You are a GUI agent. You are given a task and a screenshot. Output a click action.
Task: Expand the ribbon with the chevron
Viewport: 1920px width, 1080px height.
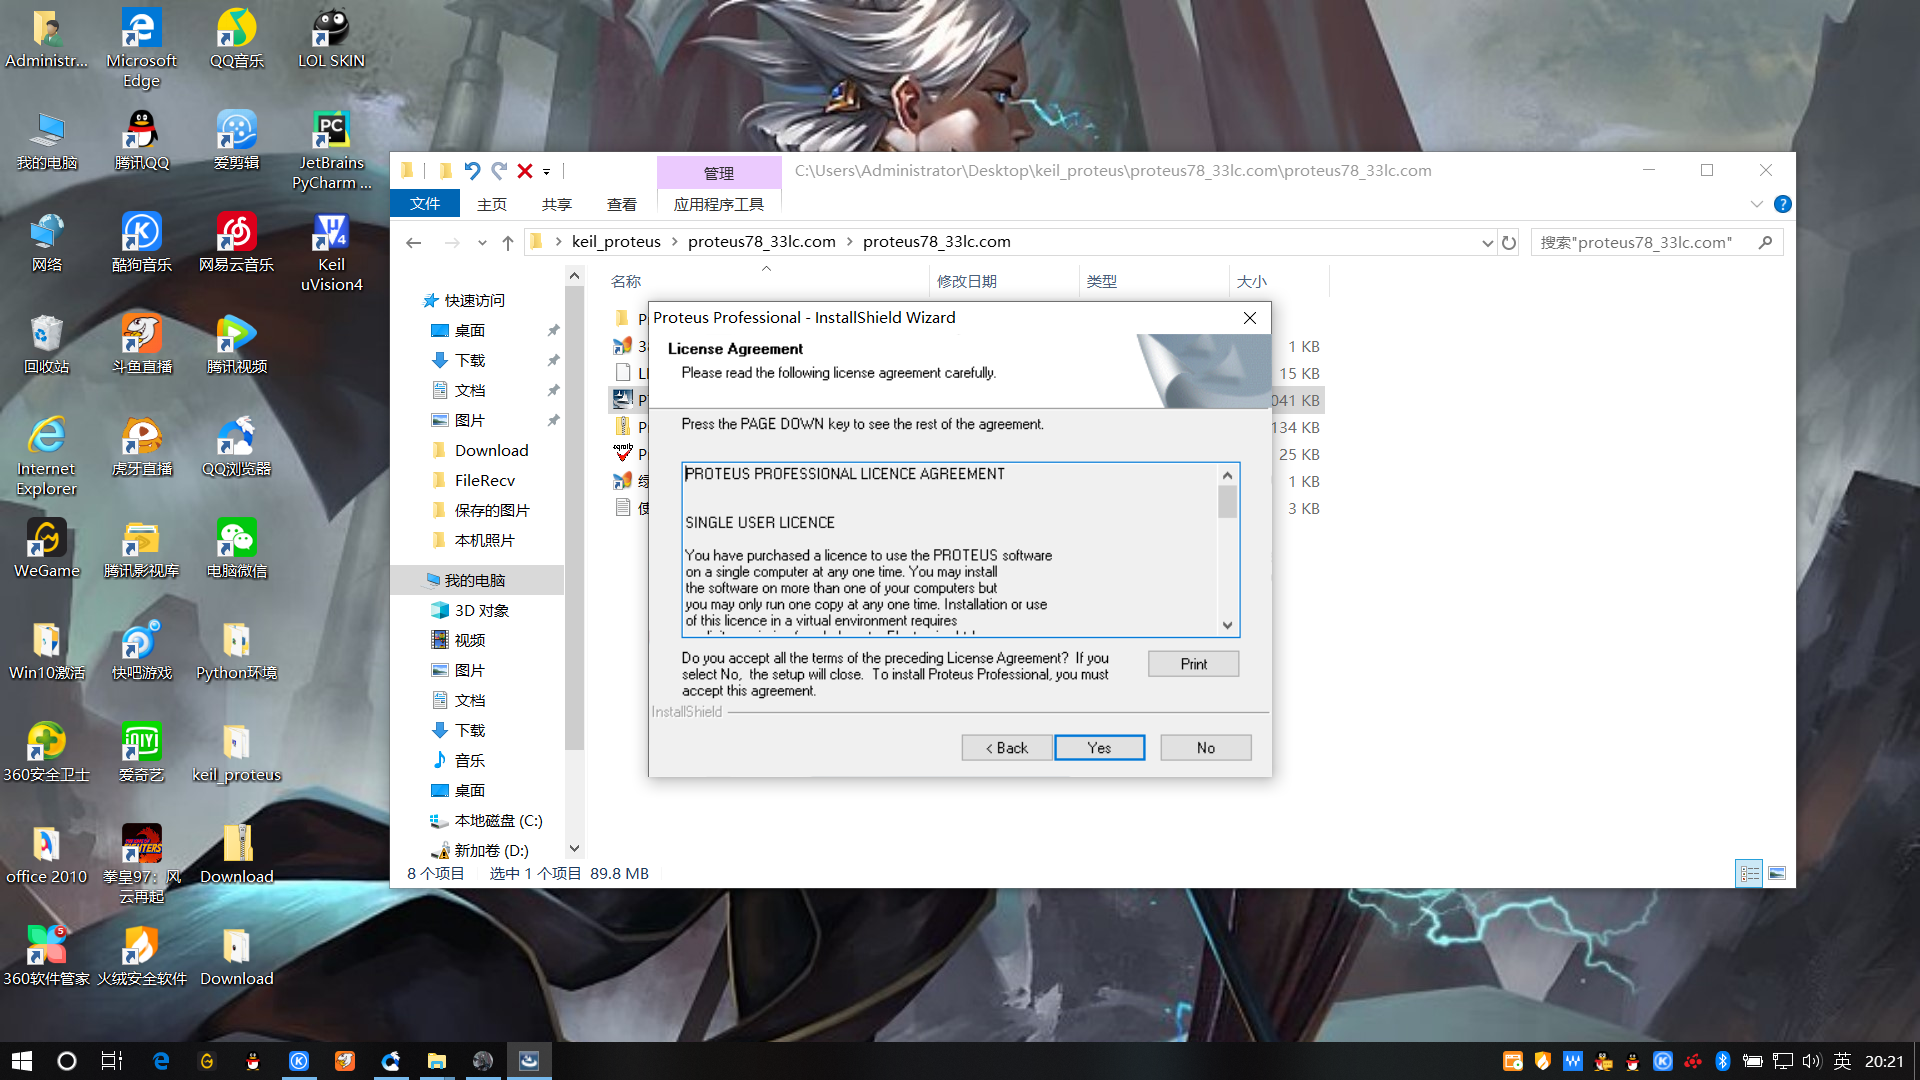1757,204
